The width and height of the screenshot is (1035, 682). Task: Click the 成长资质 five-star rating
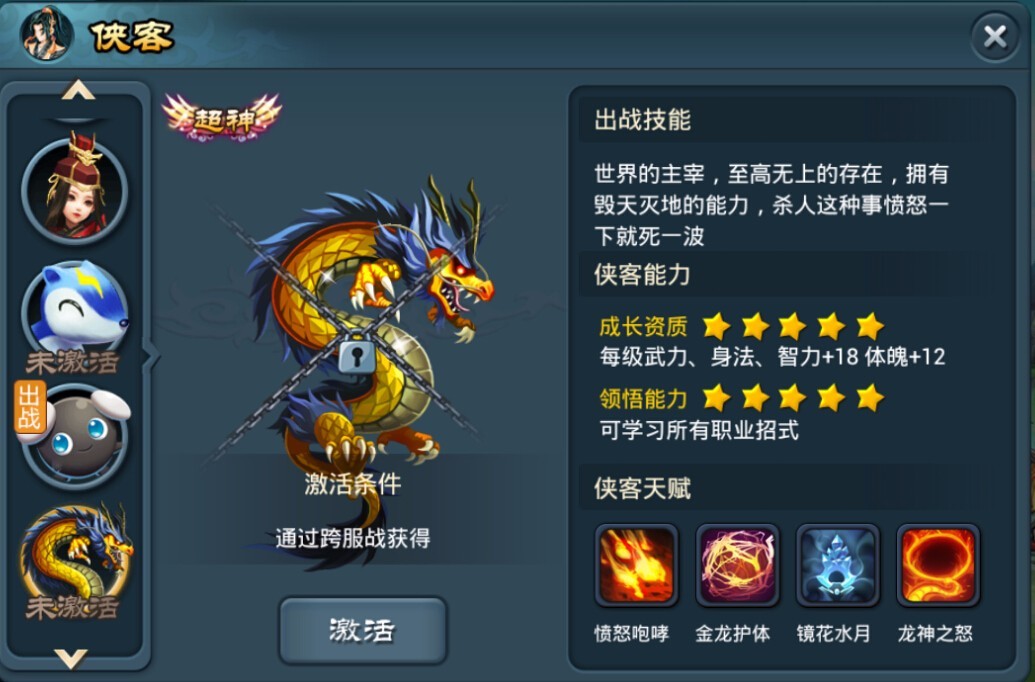[793, 326]
